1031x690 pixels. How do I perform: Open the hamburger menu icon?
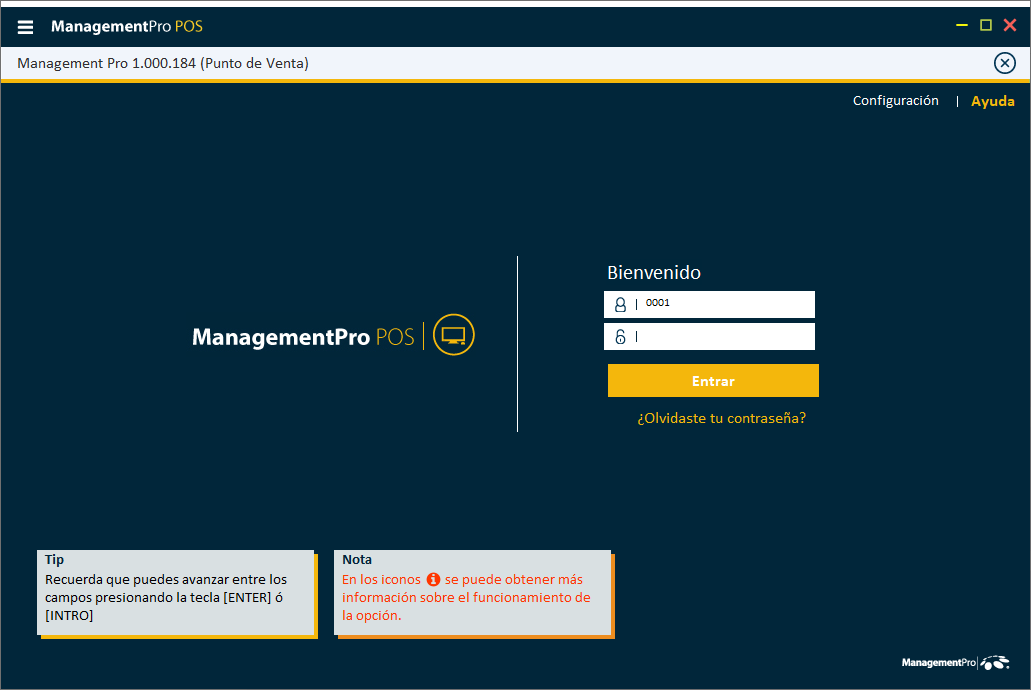[25, 27]
